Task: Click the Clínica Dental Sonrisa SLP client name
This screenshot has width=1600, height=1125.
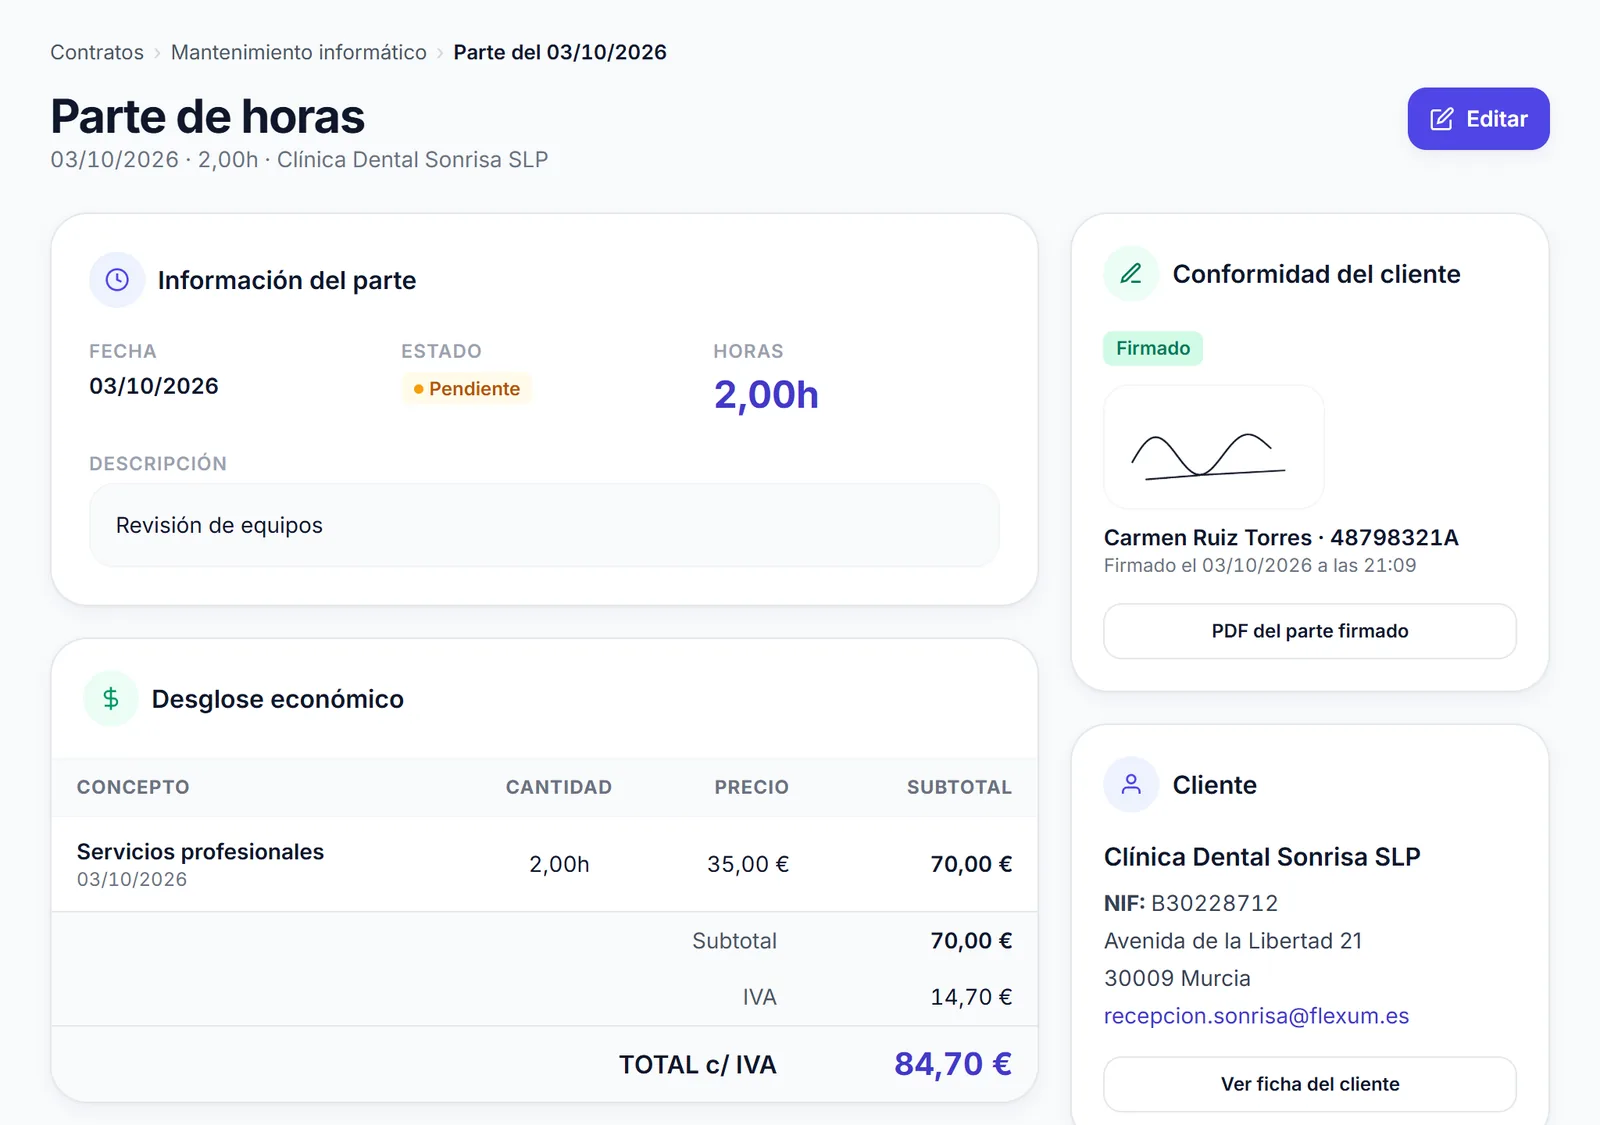Action: click(1262, 857)
